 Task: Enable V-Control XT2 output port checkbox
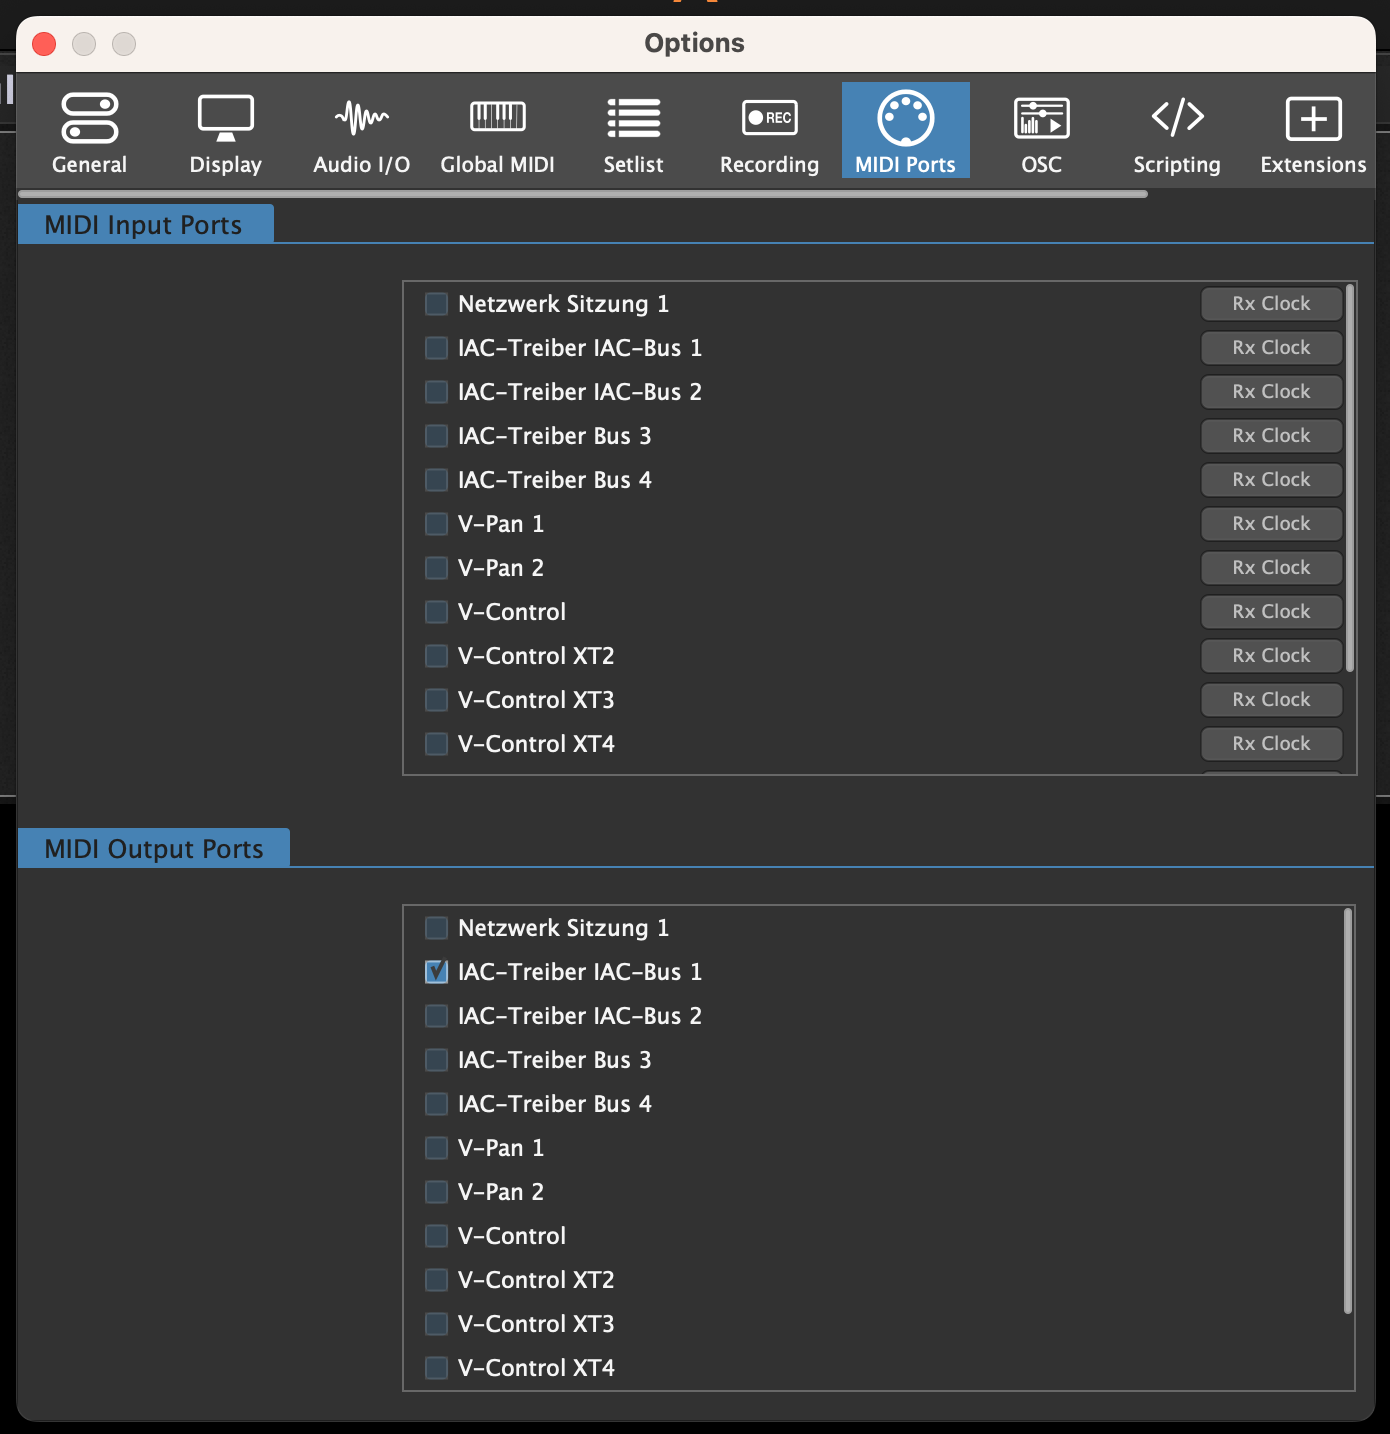pyautogui.click(x=436, y=1280)
